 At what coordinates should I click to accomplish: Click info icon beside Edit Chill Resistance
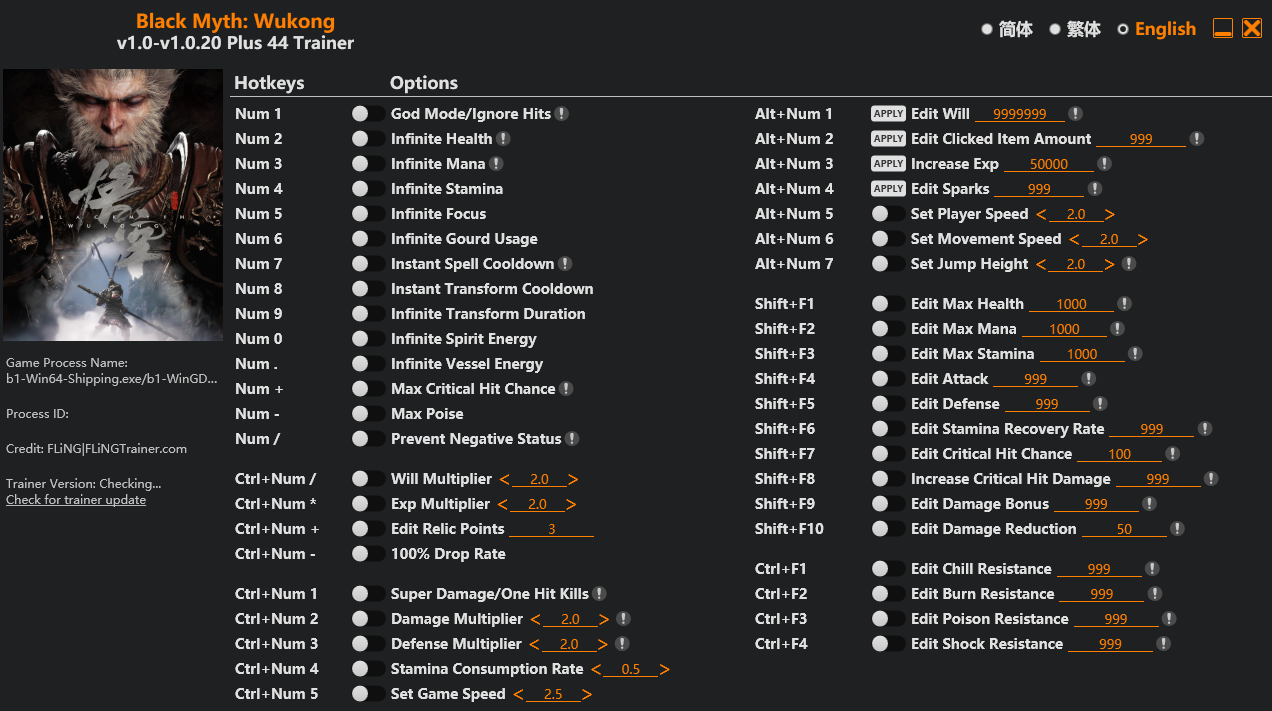(x=1152, y=569)
